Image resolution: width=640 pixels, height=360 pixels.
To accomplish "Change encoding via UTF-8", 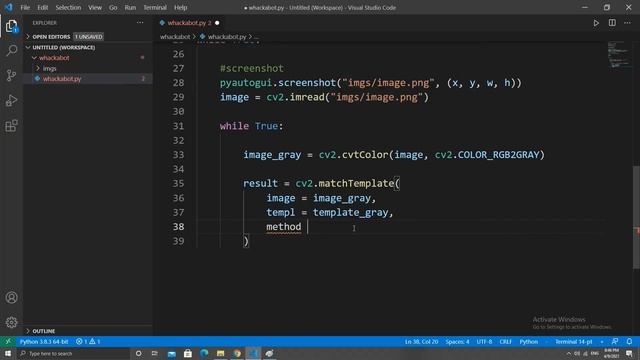I will pos(484,341).
